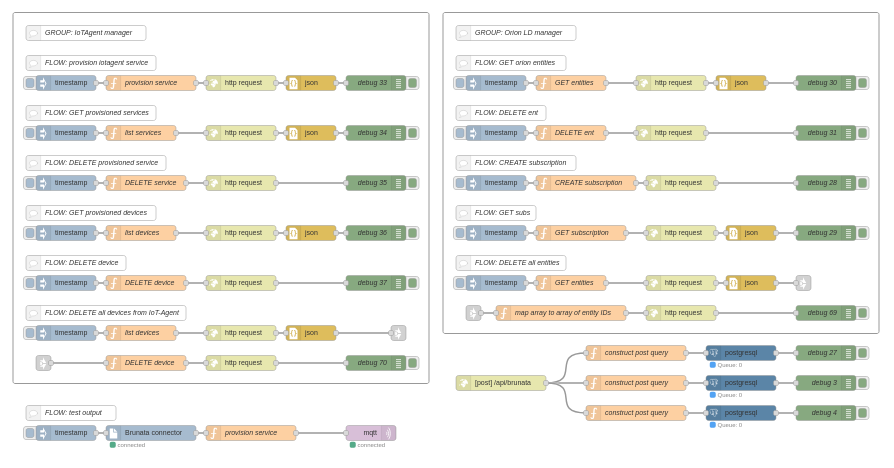894x468 pixels.
Task: Click http request icon after DELETE ent node
Action: pyautogui.click(x=643, y=133)
